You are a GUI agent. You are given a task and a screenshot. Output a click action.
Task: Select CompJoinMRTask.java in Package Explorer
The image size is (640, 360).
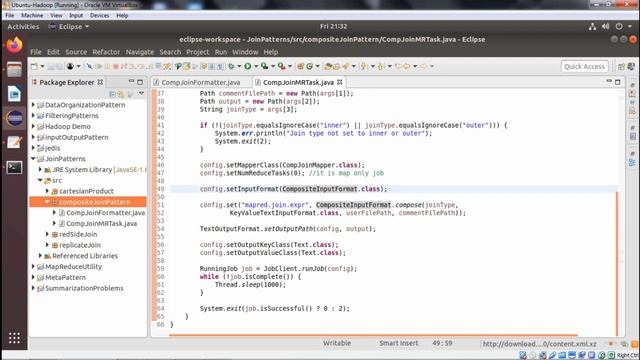tap(102, 223)
